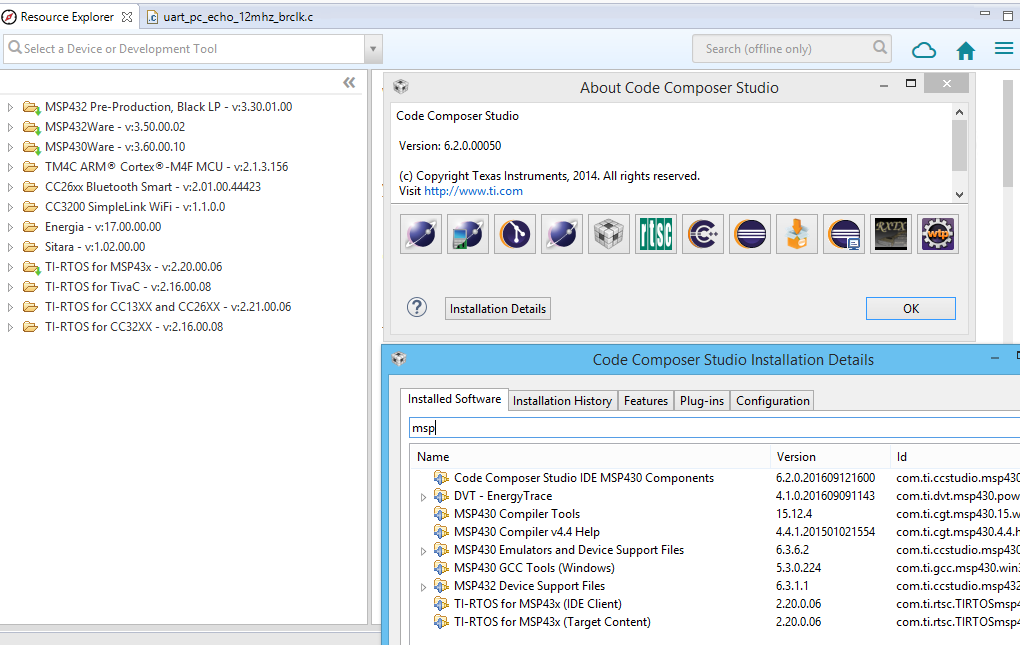This screenshot has width=1020, height=645.
Task: Click MSP430 GCC Tools feature icon
Action: [x=441, y=568]
